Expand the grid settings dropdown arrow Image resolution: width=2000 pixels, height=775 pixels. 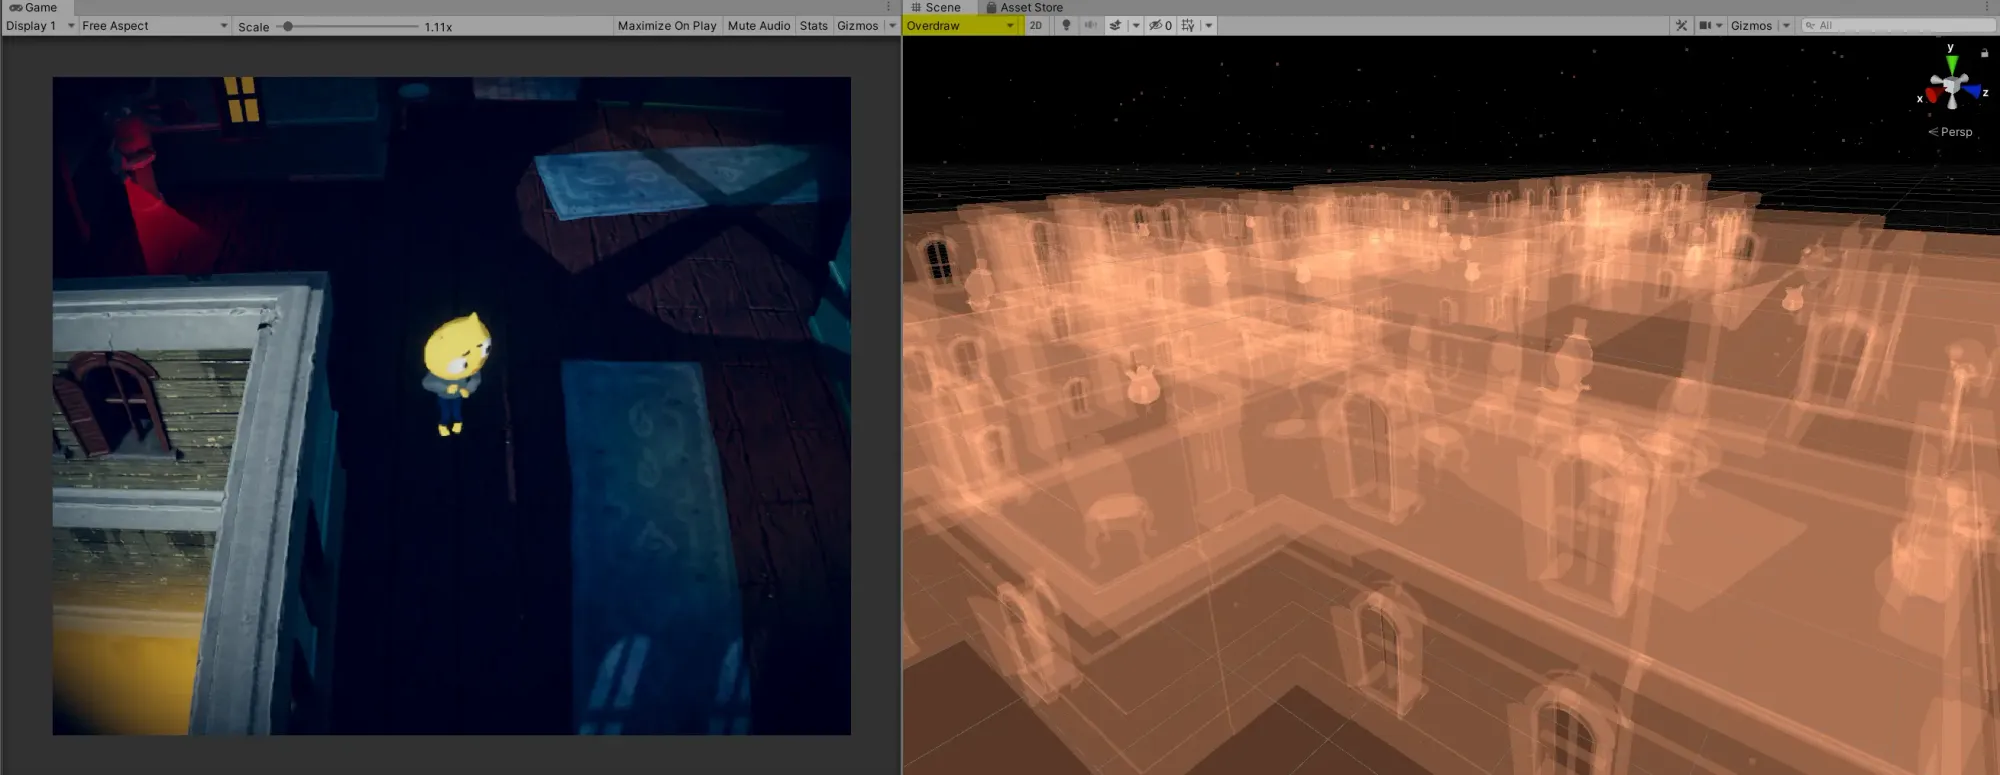(1208, 26)
